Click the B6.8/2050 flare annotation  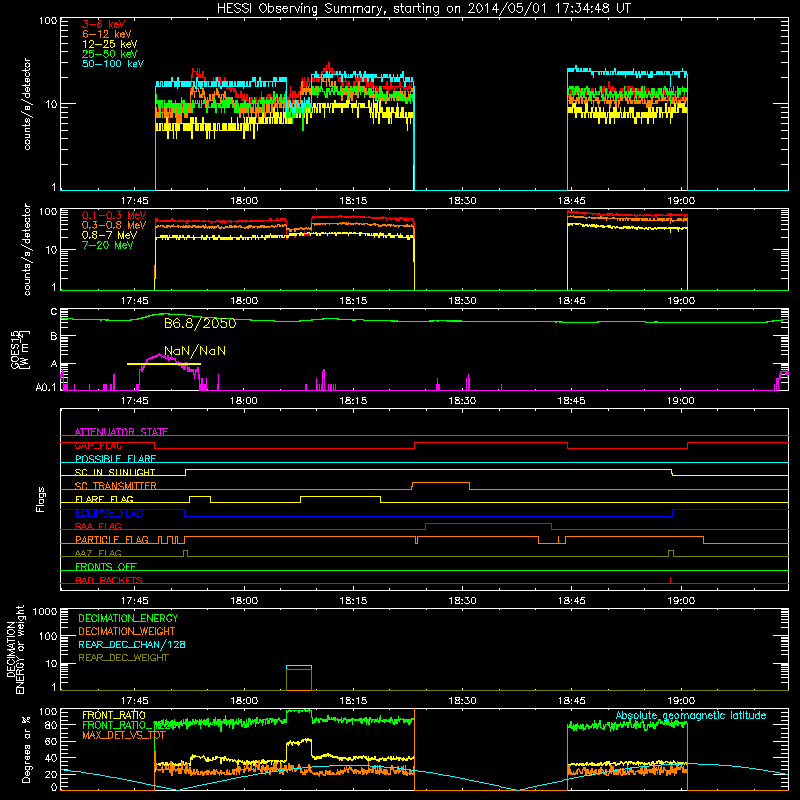[x=200, y=323]
